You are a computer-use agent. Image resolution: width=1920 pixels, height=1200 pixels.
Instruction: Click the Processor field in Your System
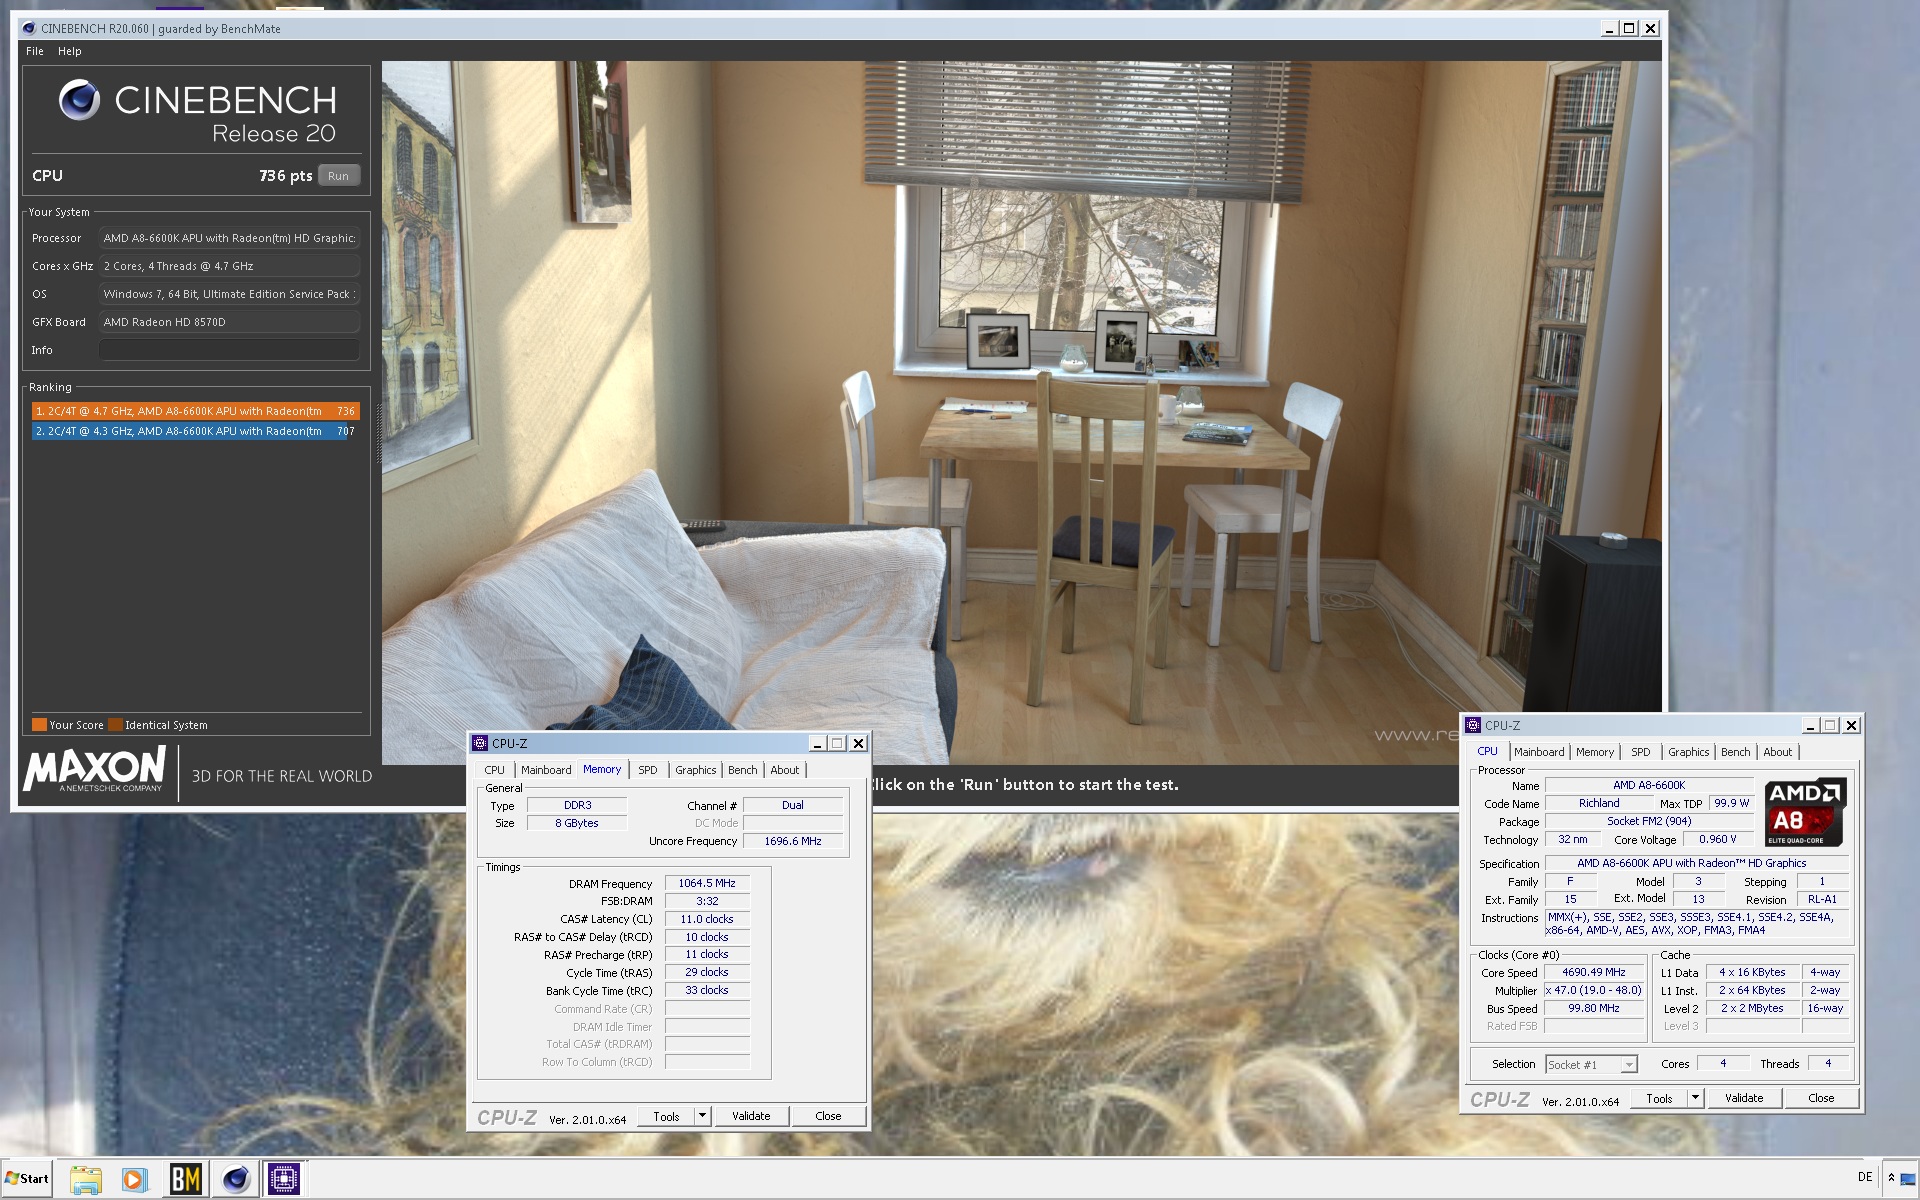tap(229, 238)
